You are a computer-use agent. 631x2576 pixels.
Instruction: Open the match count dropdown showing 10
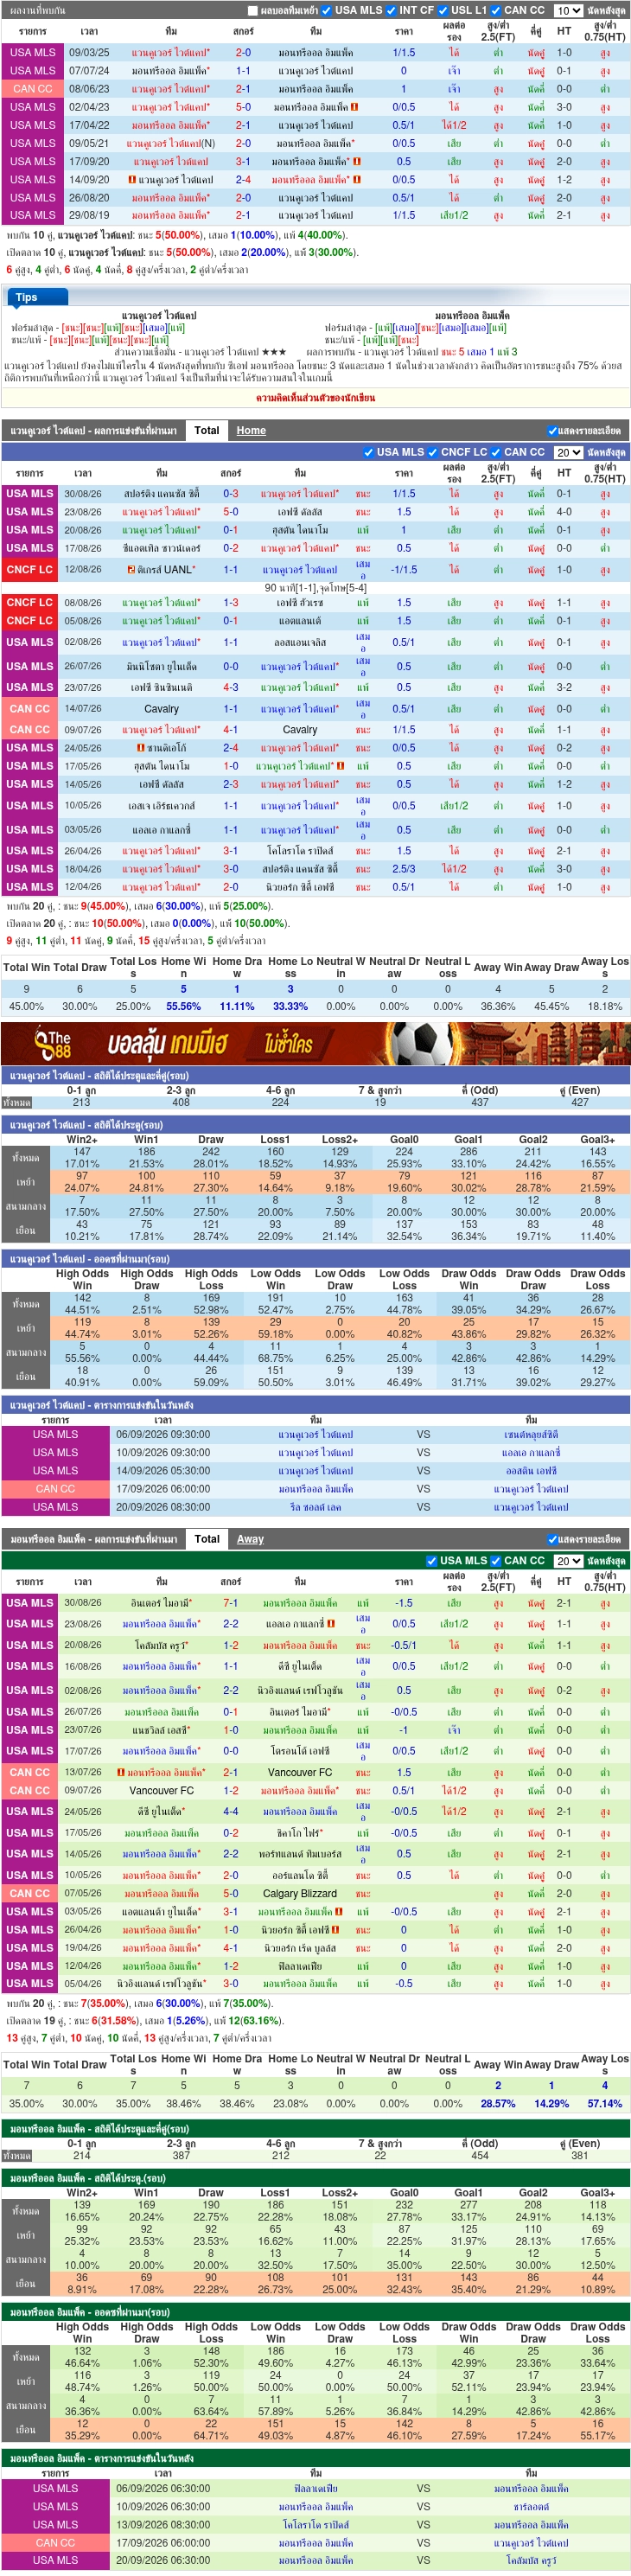point(568,11)
